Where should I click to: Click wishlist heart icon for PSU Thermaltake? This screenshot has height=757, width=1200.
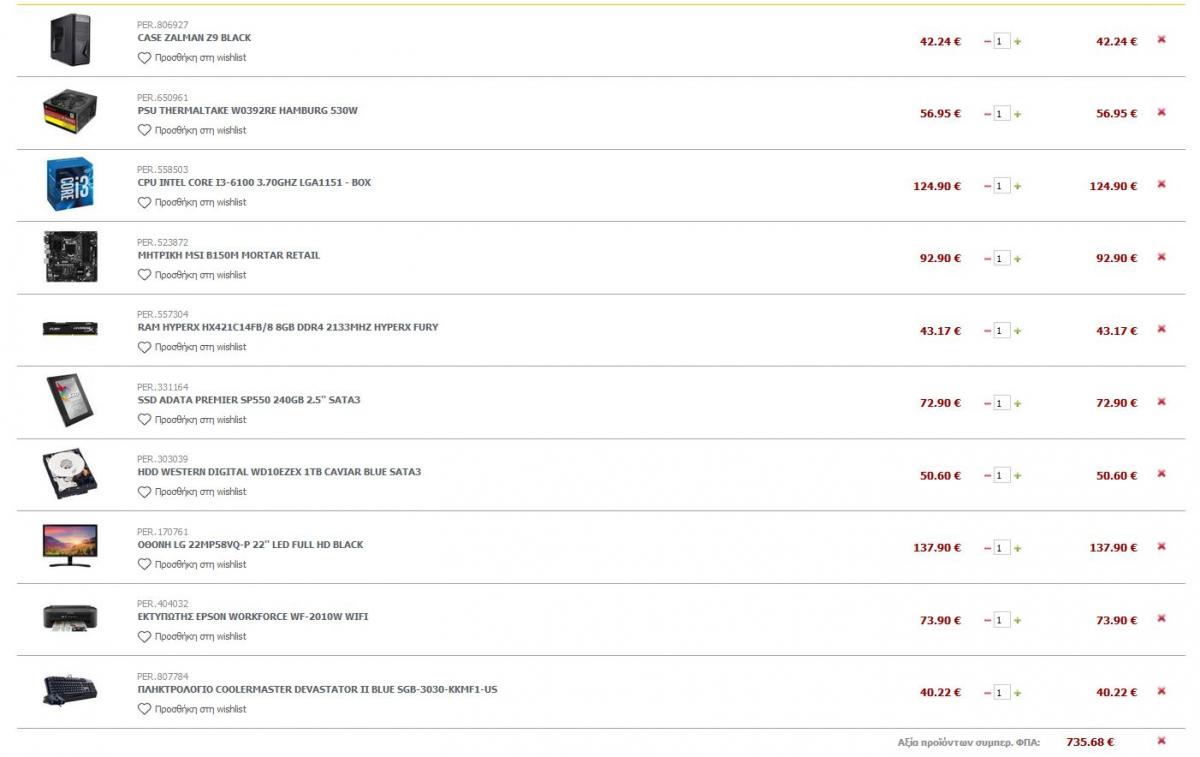pyautogui.click(x=144, y=130)
